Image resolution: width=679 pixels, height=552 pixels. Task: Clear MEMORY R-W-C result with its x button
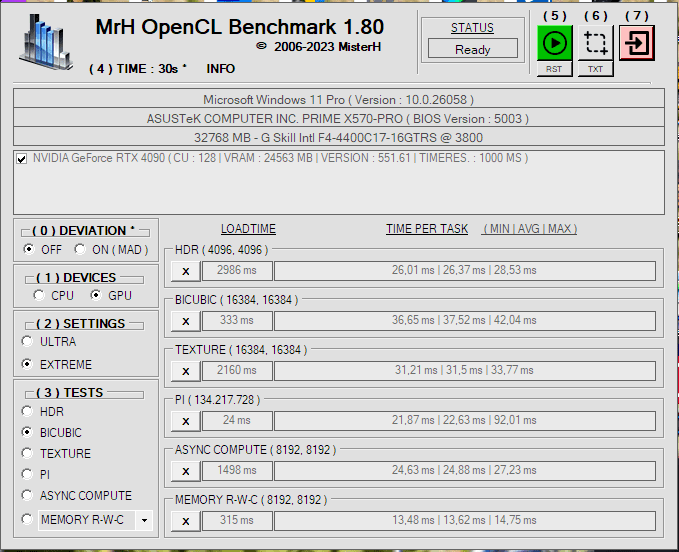pos(186,521)
